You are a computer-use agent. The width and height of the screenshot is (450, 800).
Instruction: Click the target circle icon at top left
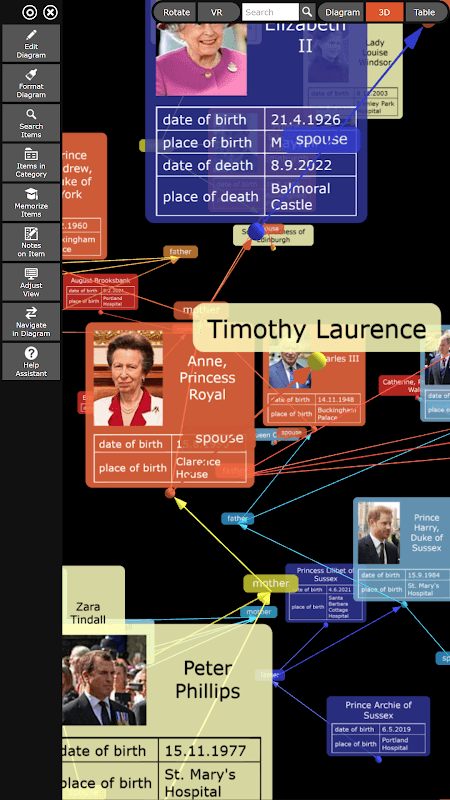click(30, 12)
